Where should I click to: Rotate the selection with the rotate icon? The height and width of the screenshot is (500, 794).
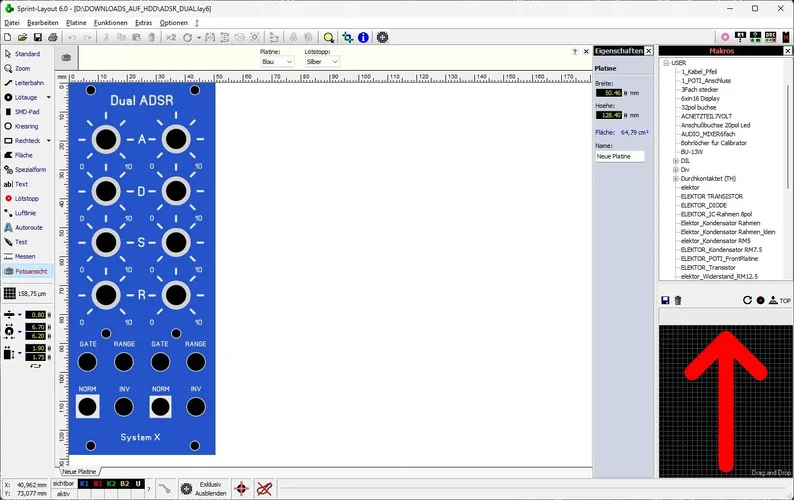(187, 37)
